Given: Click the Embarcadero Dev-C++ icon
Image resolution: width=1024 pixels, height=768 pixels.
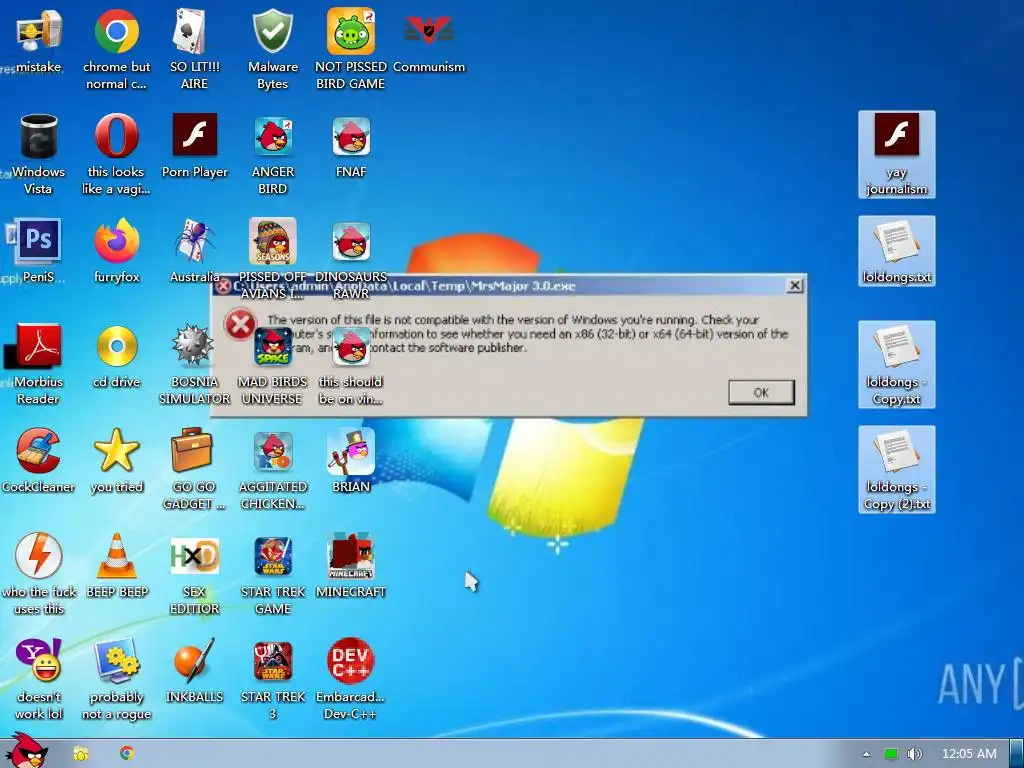Looking at the screenshot, I should tap(351, 680).
